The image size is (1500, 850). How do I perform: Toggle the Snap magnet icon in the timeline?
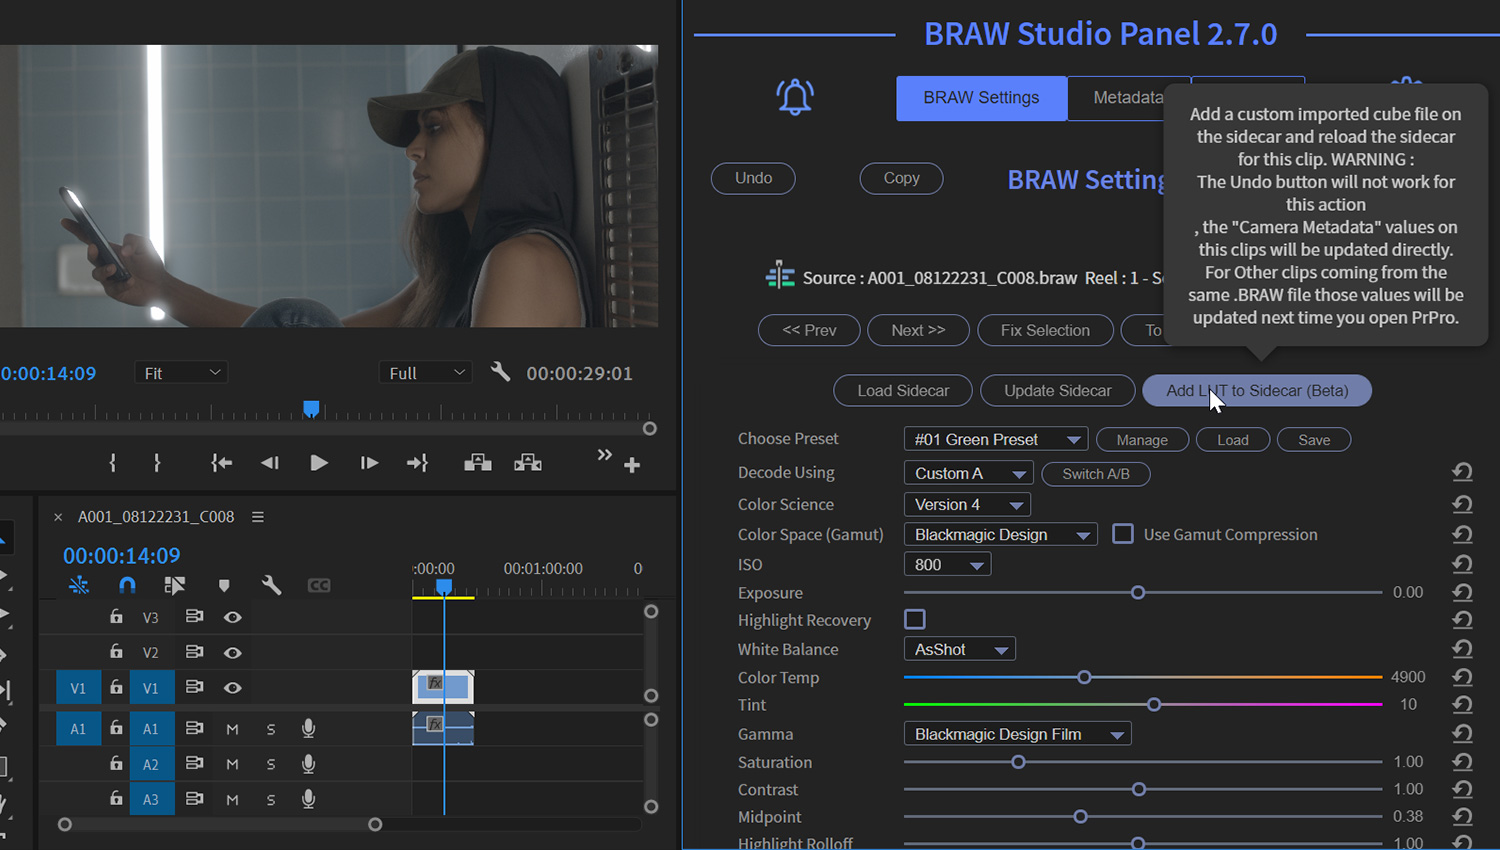coord(127,585)
